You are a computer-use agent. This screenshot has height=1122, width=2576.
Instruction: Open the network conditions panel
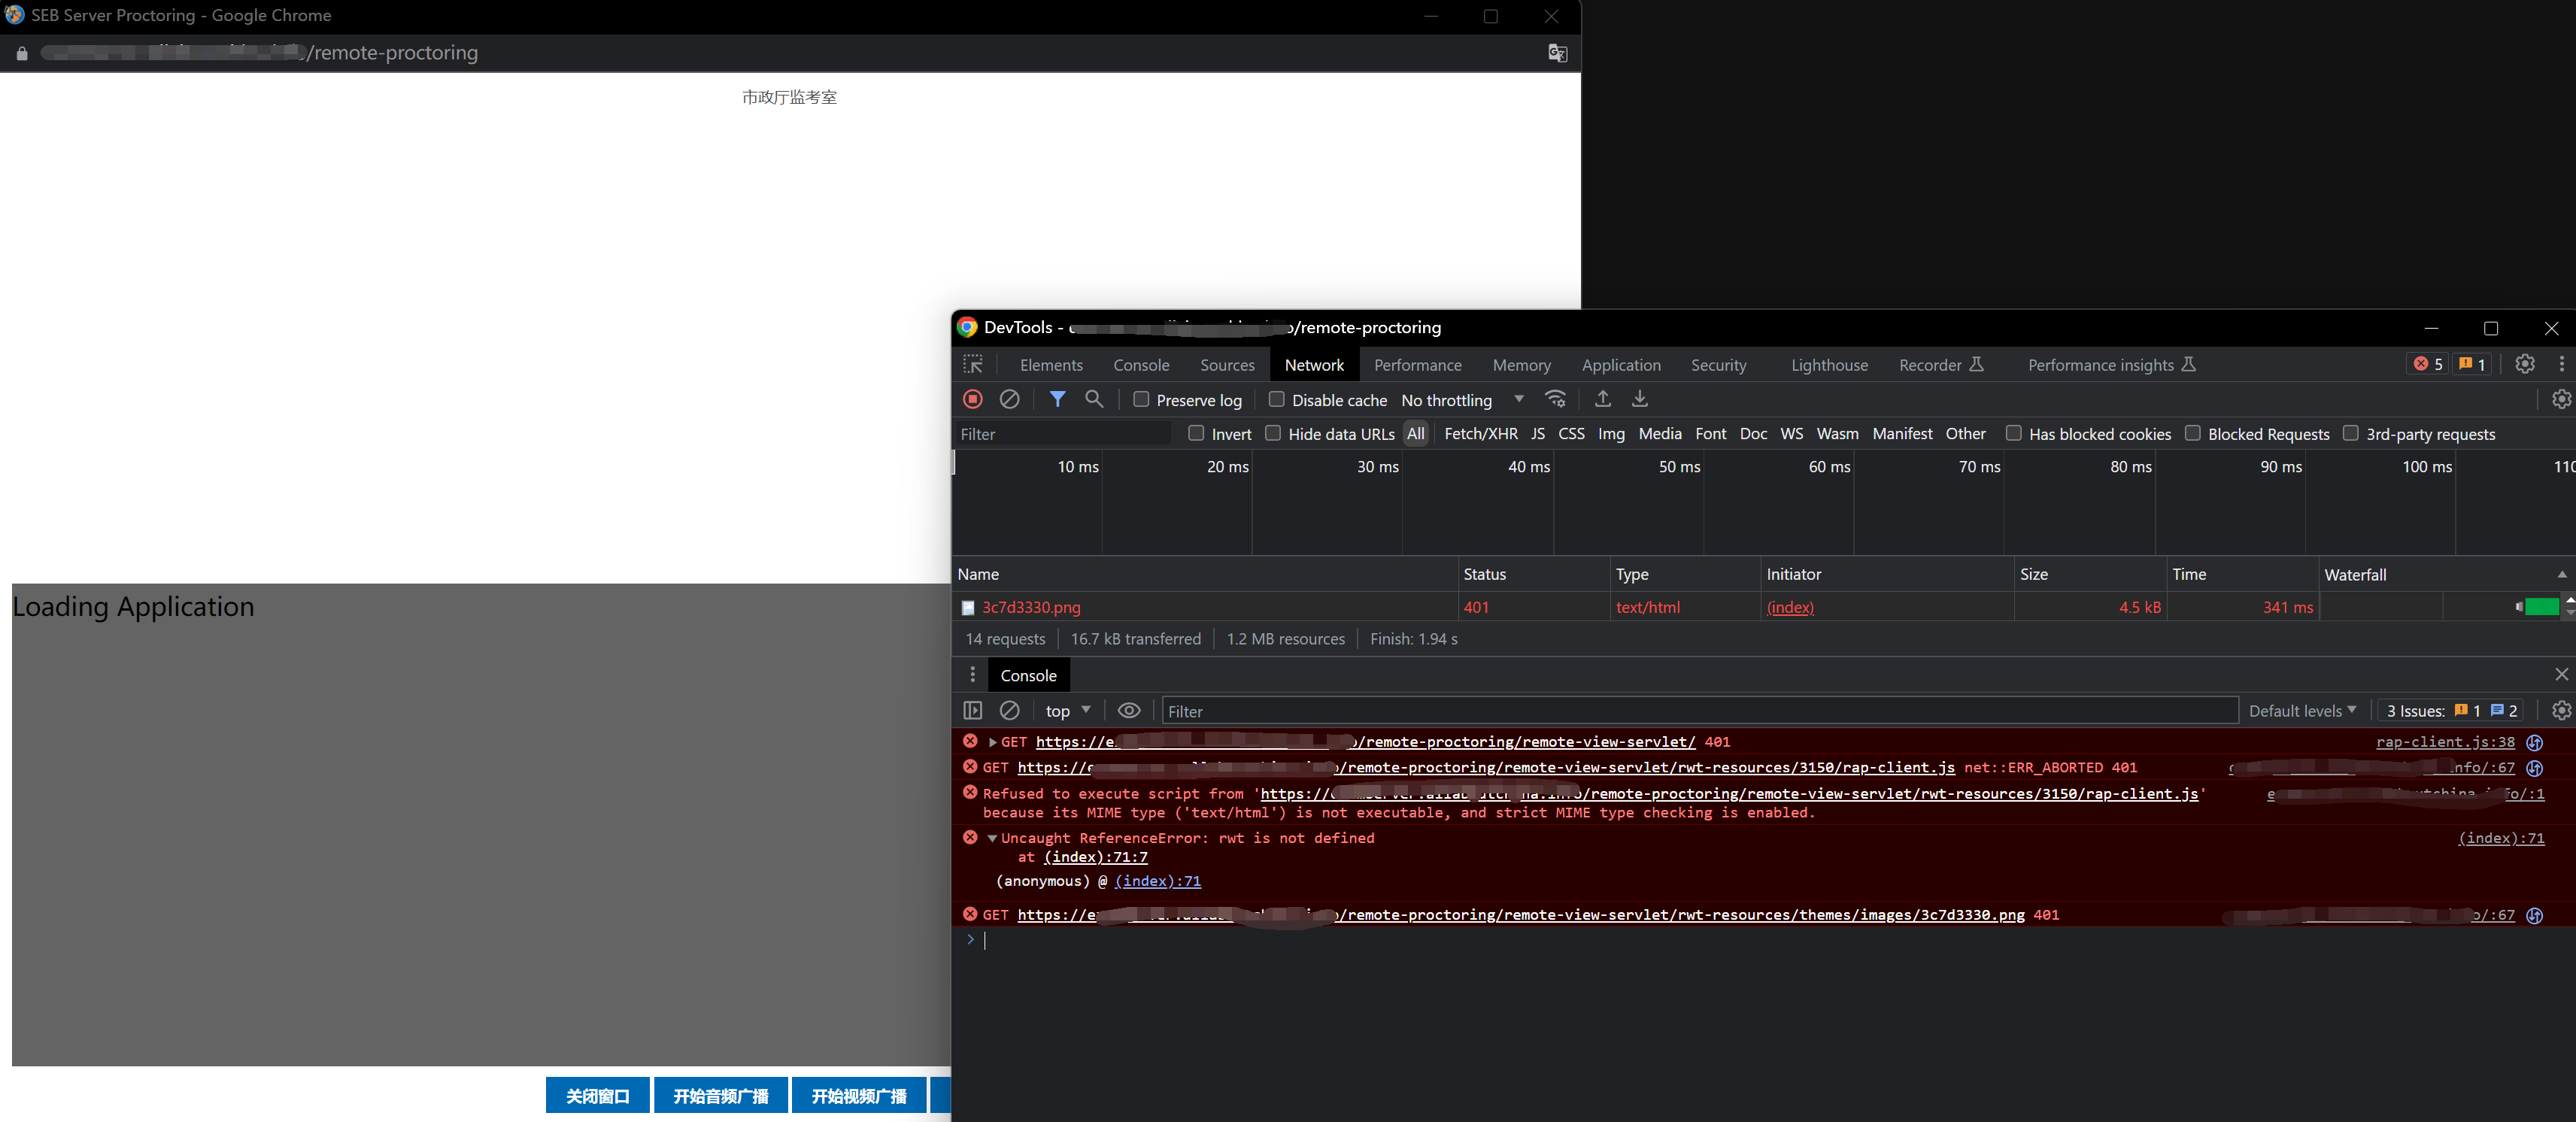coord(1555,399)
